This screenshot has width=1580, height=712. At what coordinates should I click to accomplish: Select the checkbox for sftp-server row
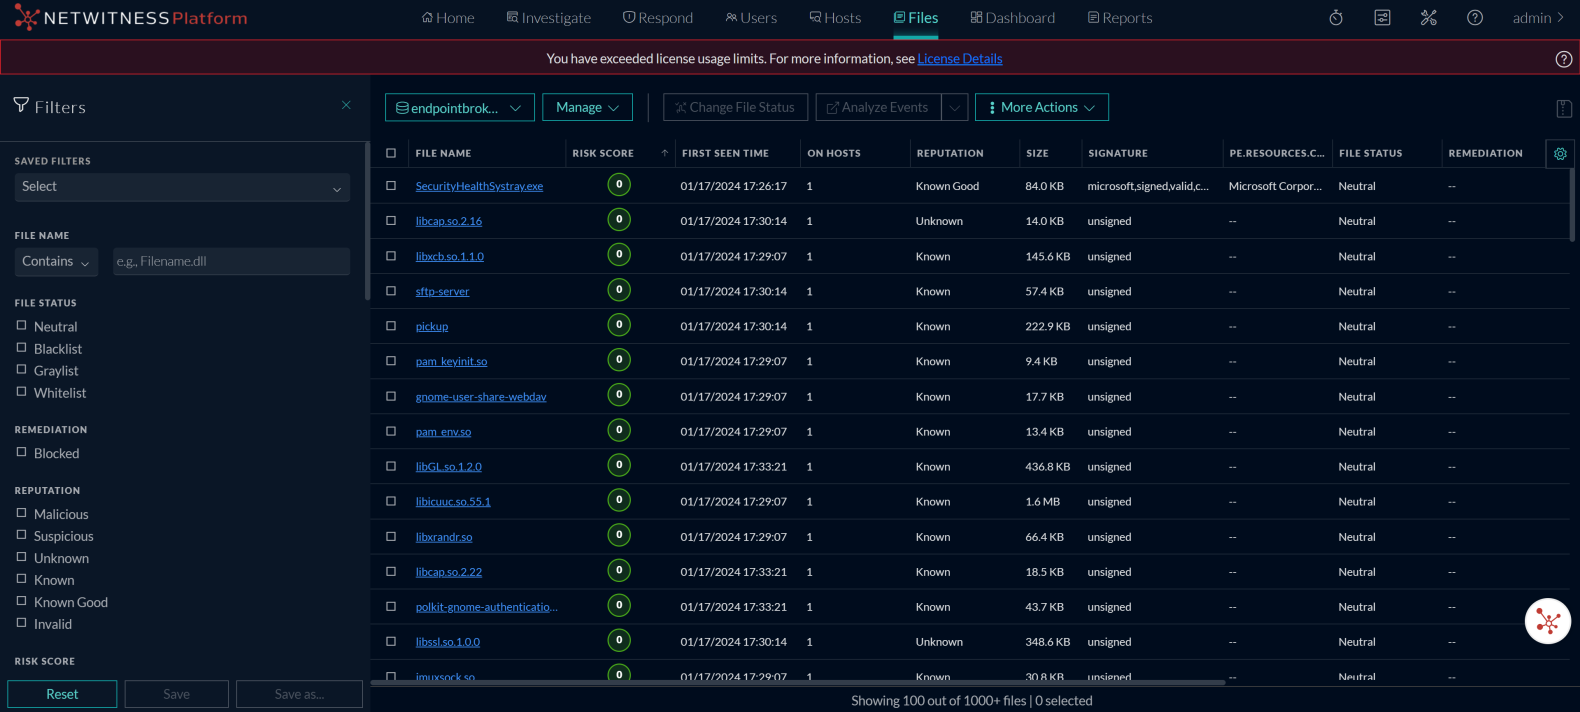391,291
